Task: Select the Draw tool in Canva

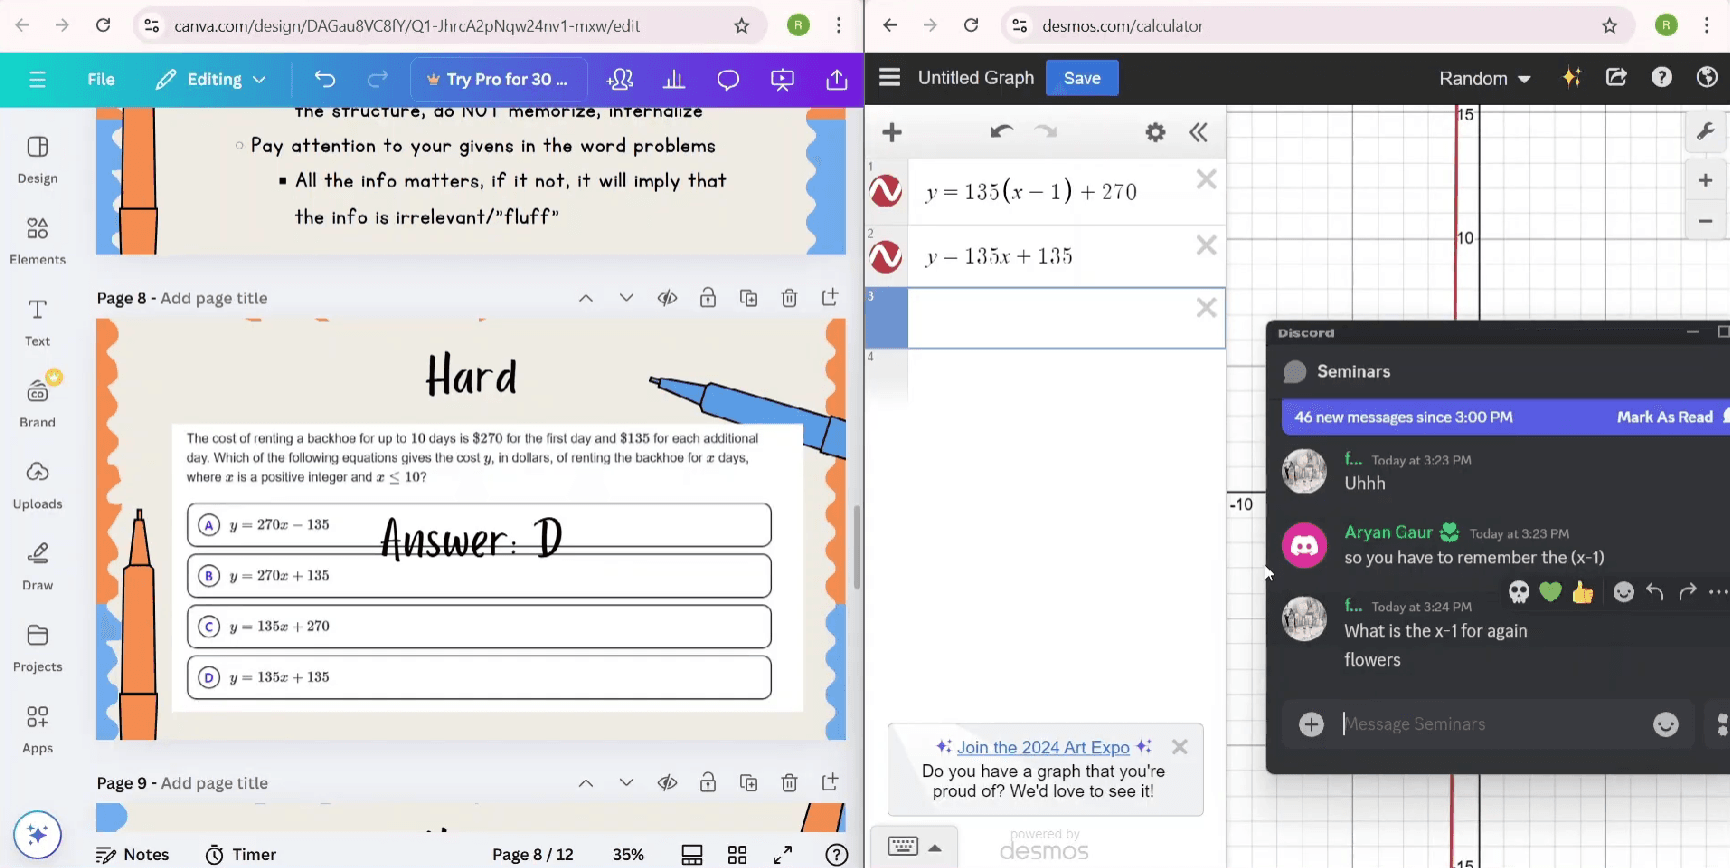Action: click(37, 565)
